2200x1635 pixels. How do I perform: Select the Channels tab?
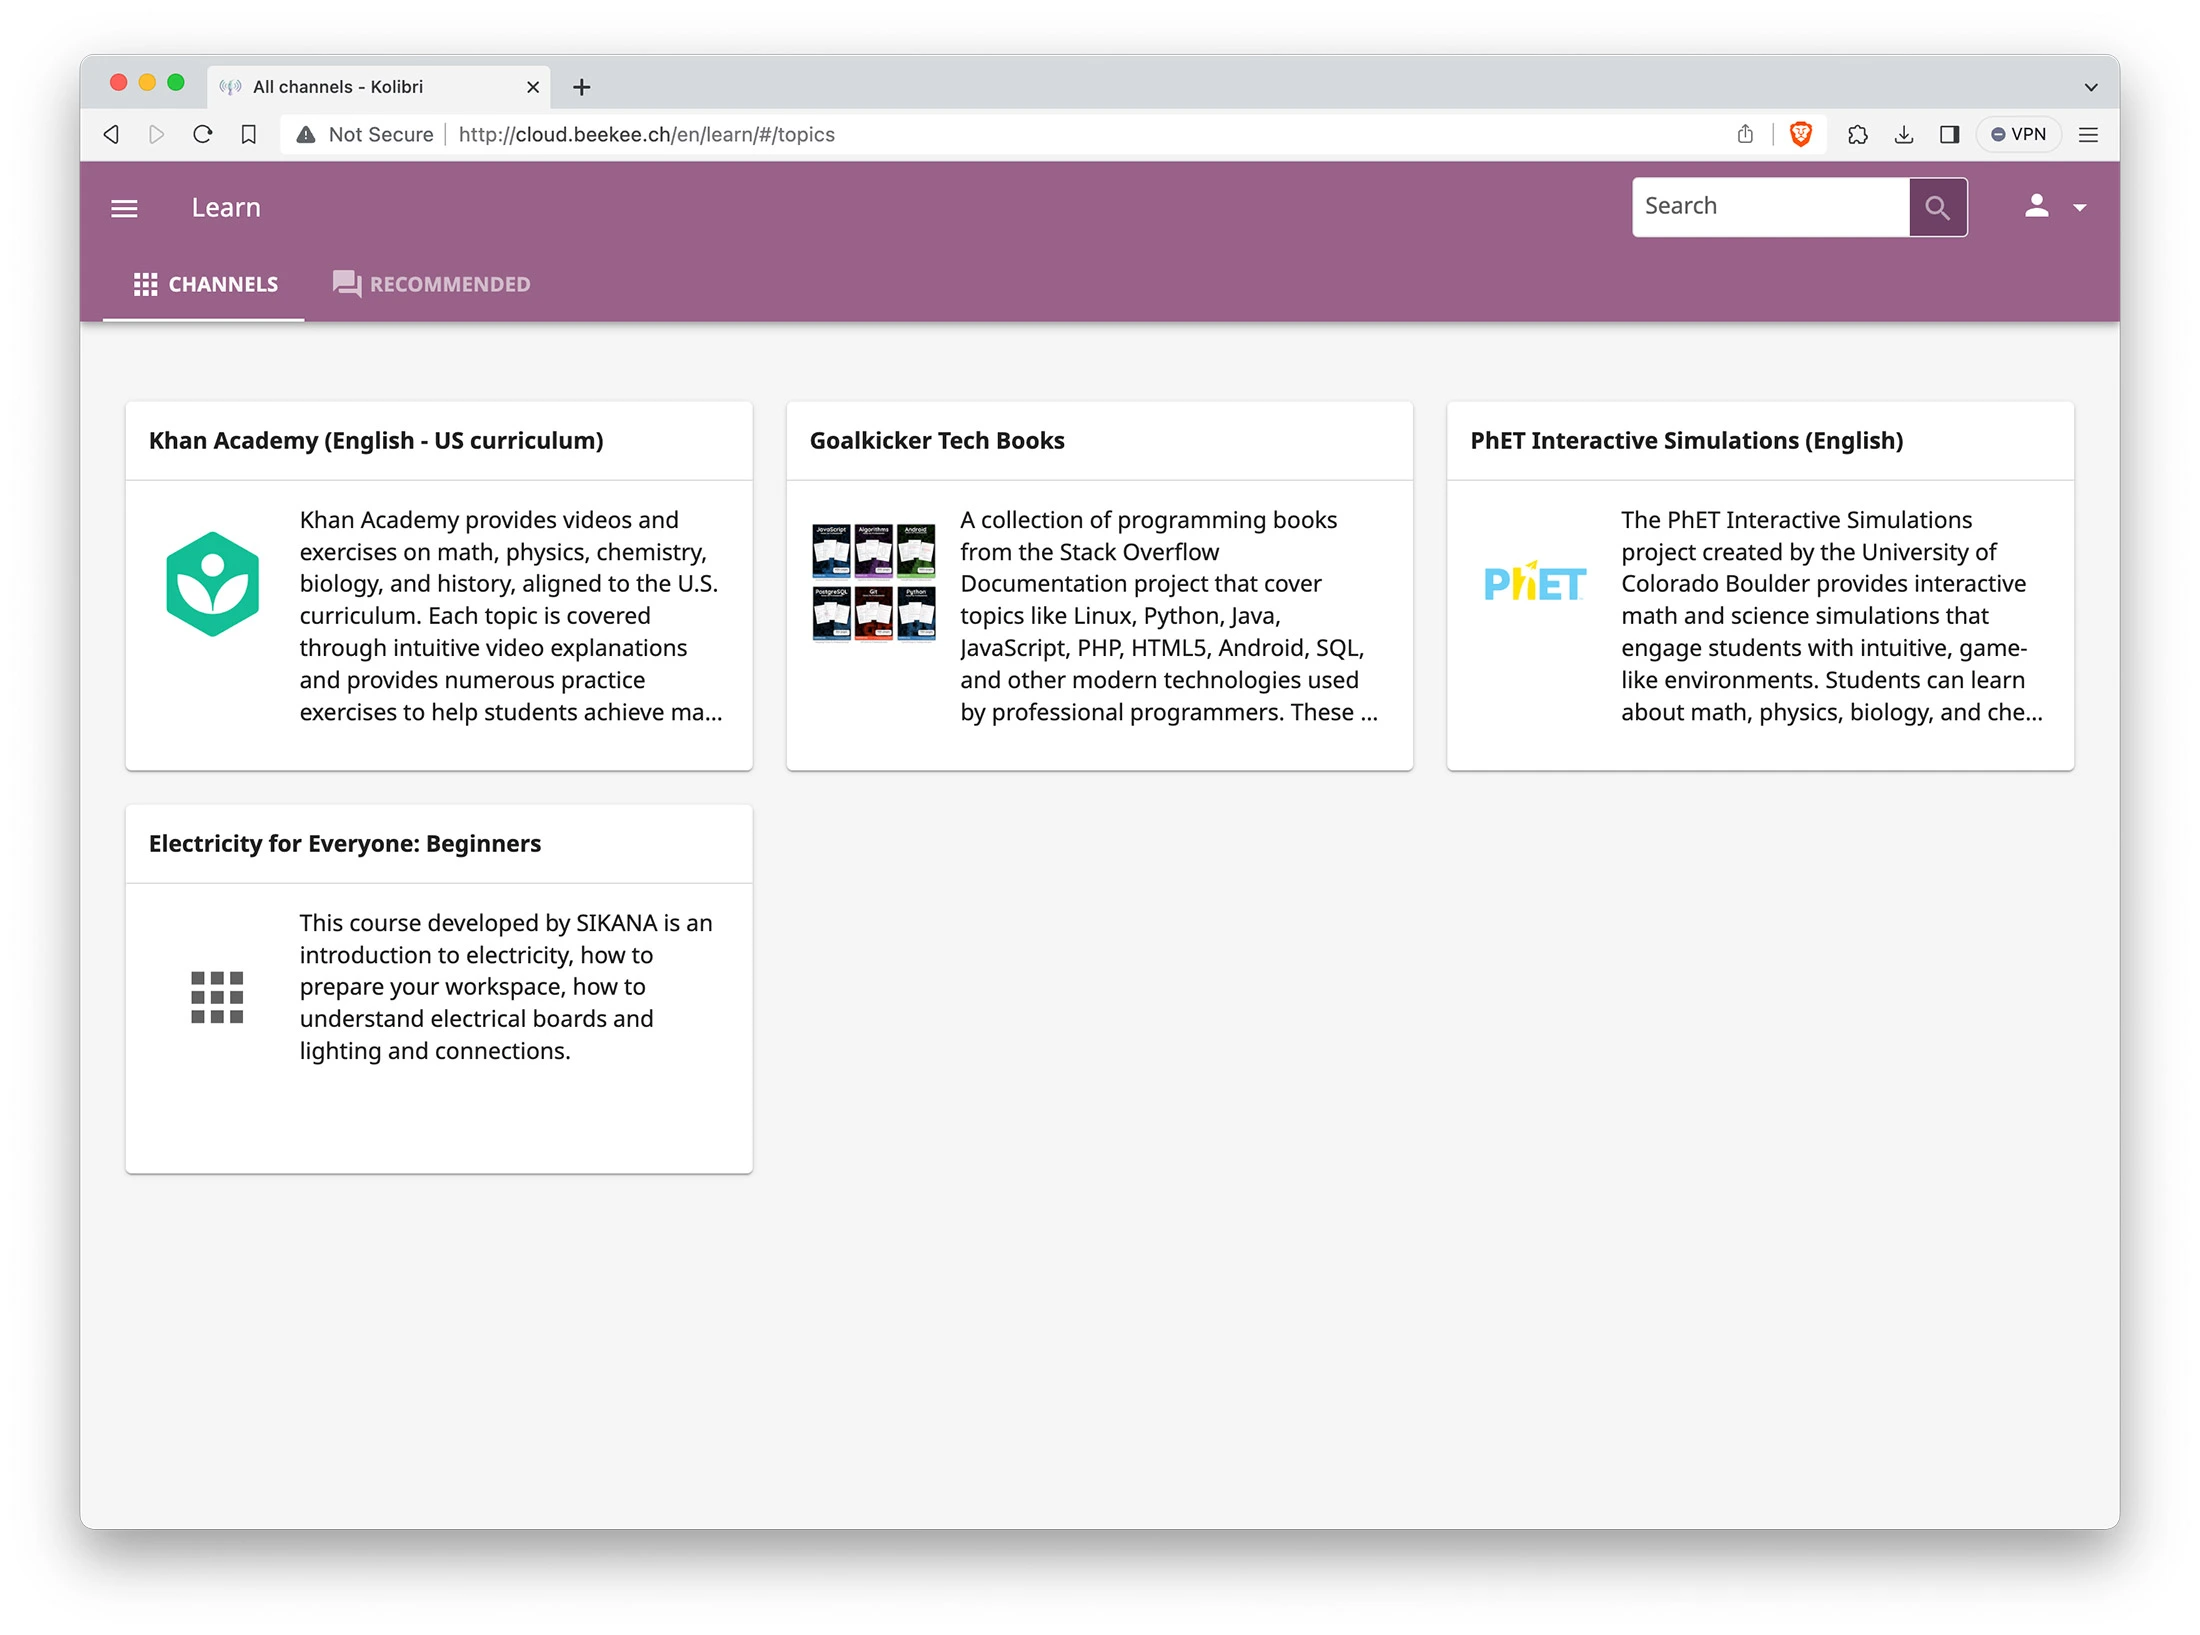tap(205, 284)
